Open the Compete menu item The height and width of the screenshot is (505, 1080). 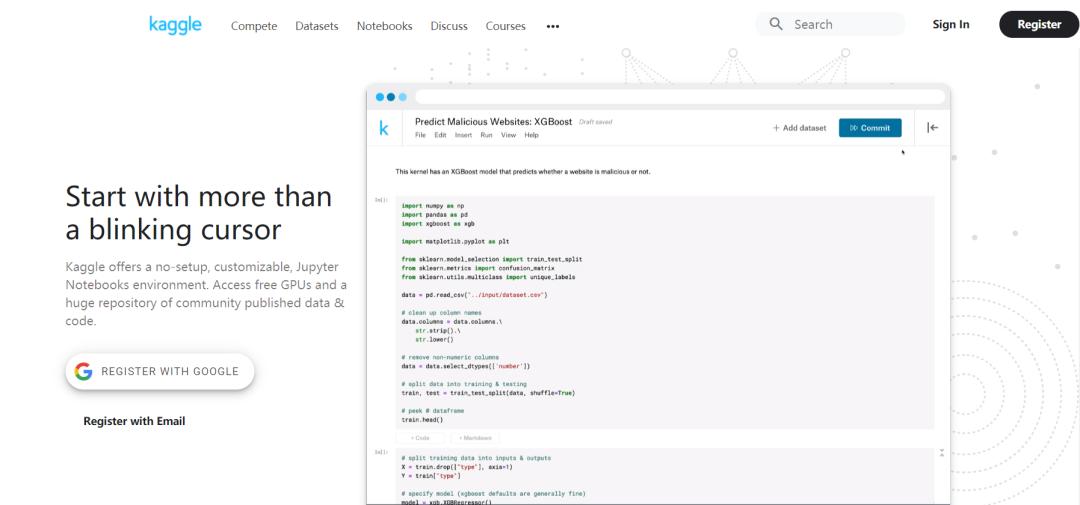coord(254,26)
